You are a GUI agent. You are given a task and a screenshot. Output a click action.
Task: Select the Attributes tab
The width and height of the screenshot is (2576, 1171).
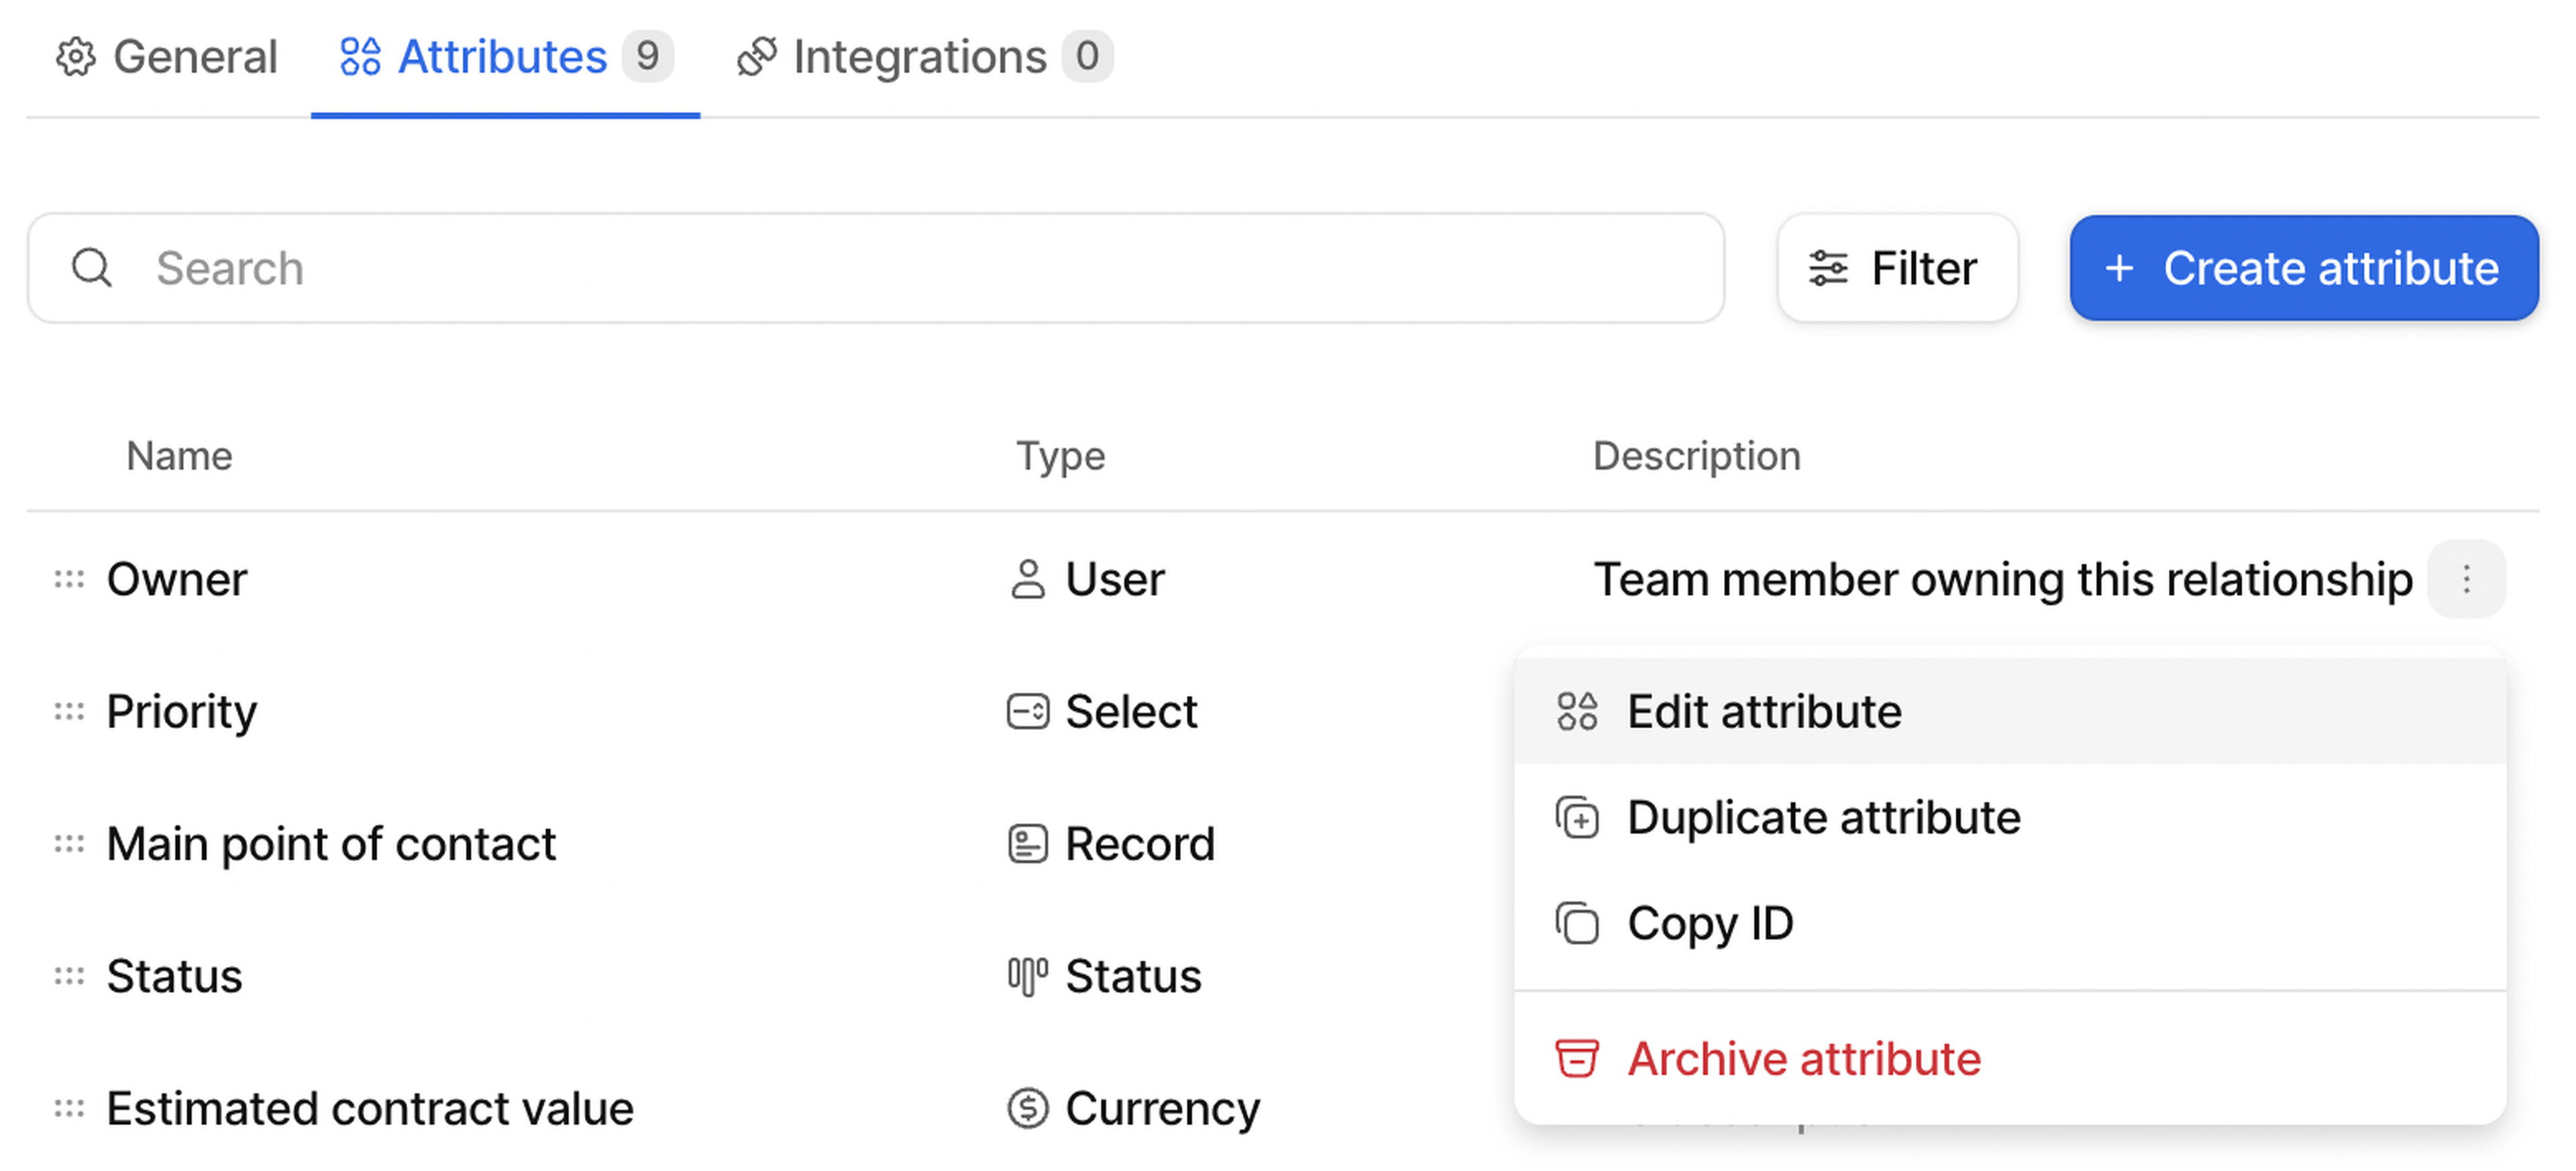[503, 57]
